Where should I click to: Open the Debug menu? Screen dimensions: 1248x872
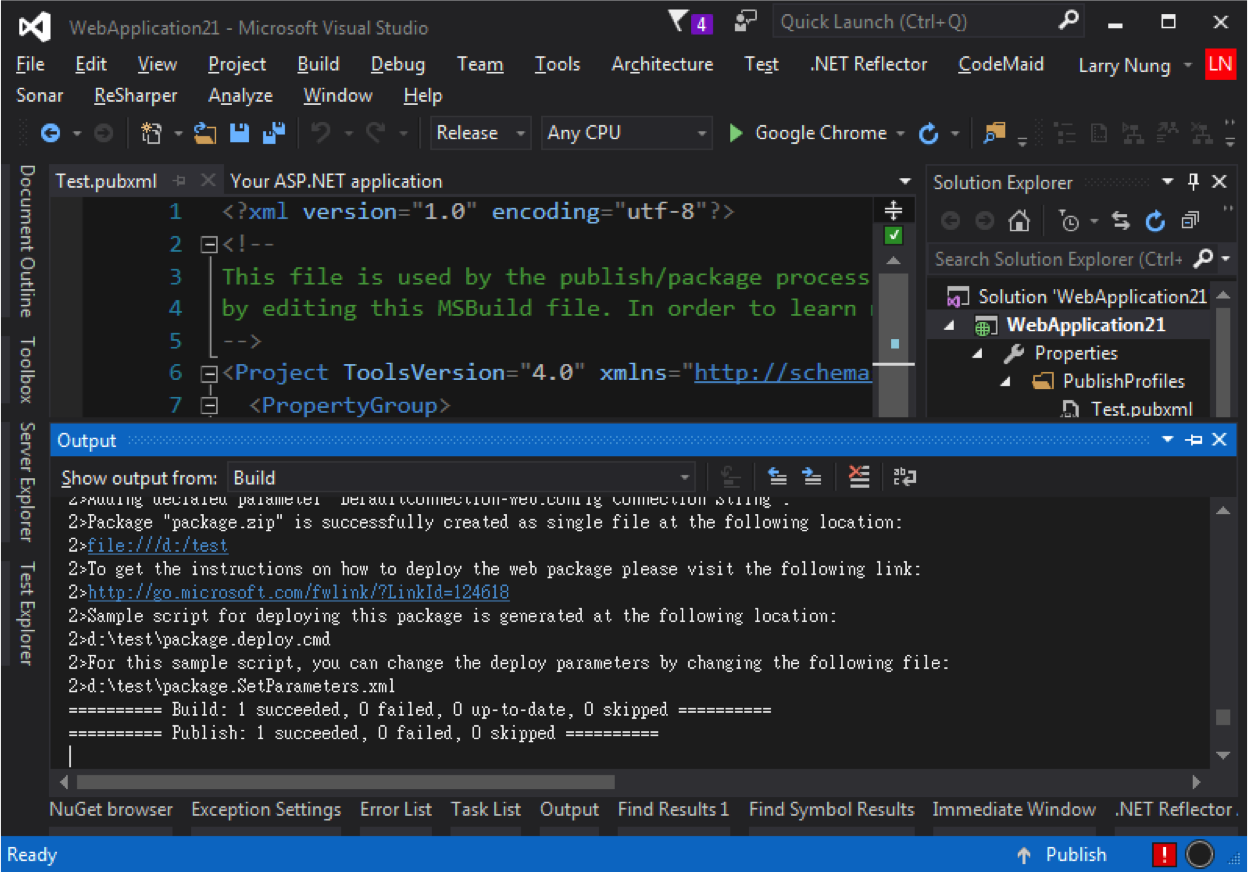tap(398, 64)
